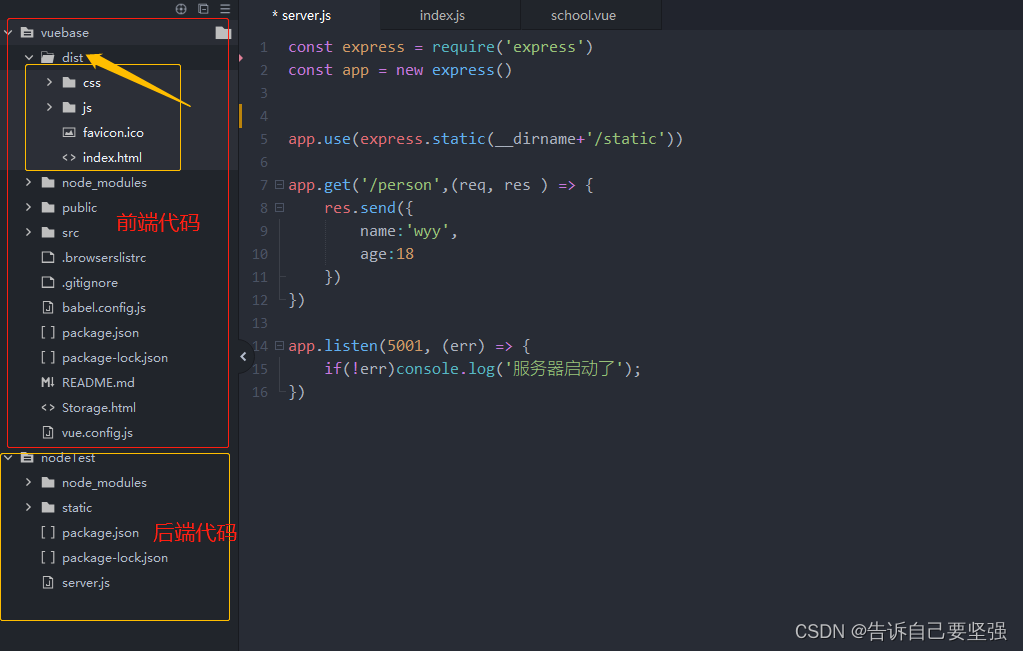Viewport: 1023px width, 651px height.
Task: Switch to the index.js tab
Action: (x=442, y=16)
